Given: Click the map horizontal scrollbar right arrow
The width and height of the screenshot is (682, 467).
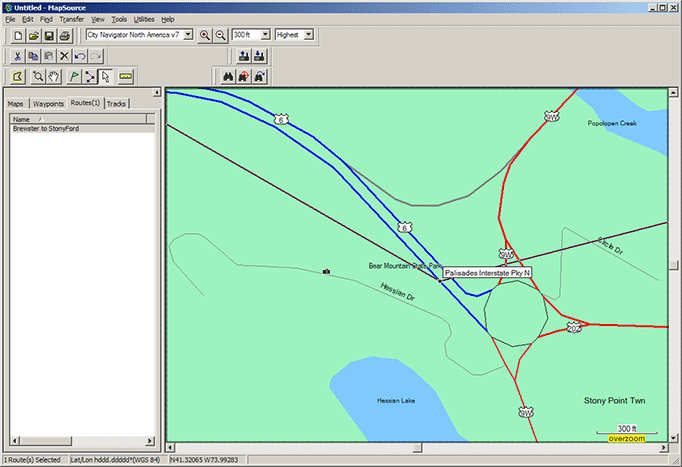Looking at the screenshot, I should [664, 447].
